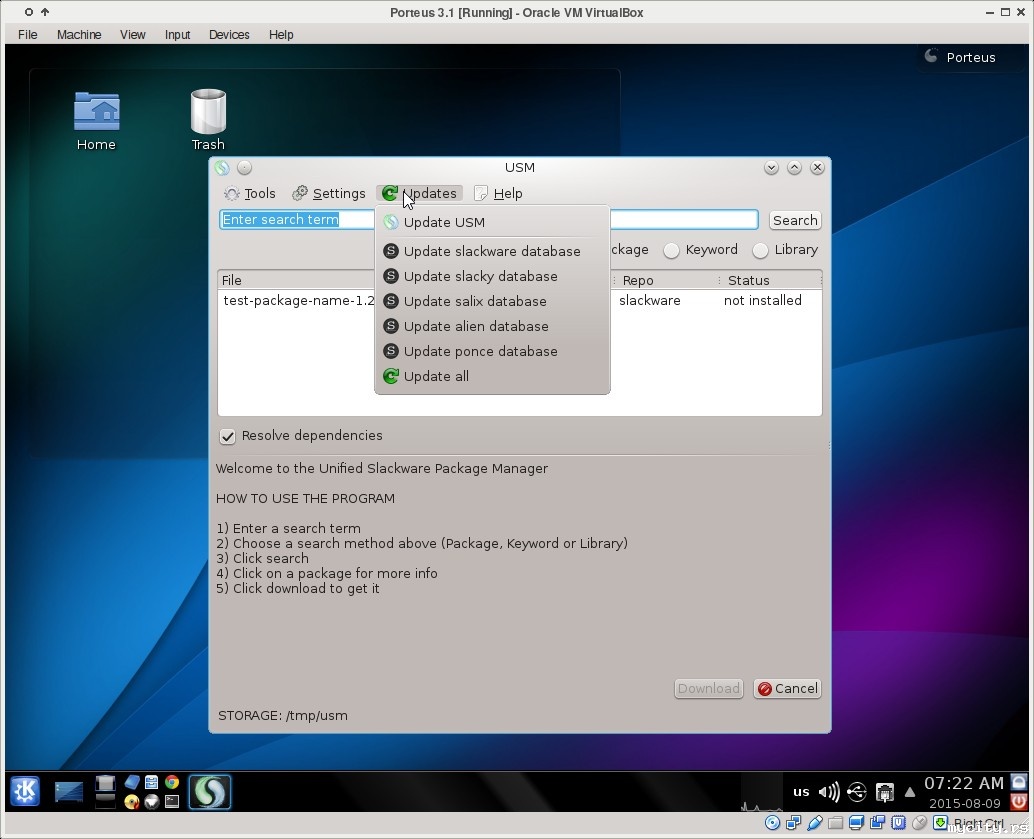Open the terminal from the taskbar
Image resolution: width=1034 pixels, height=839 pixels.
172,801
